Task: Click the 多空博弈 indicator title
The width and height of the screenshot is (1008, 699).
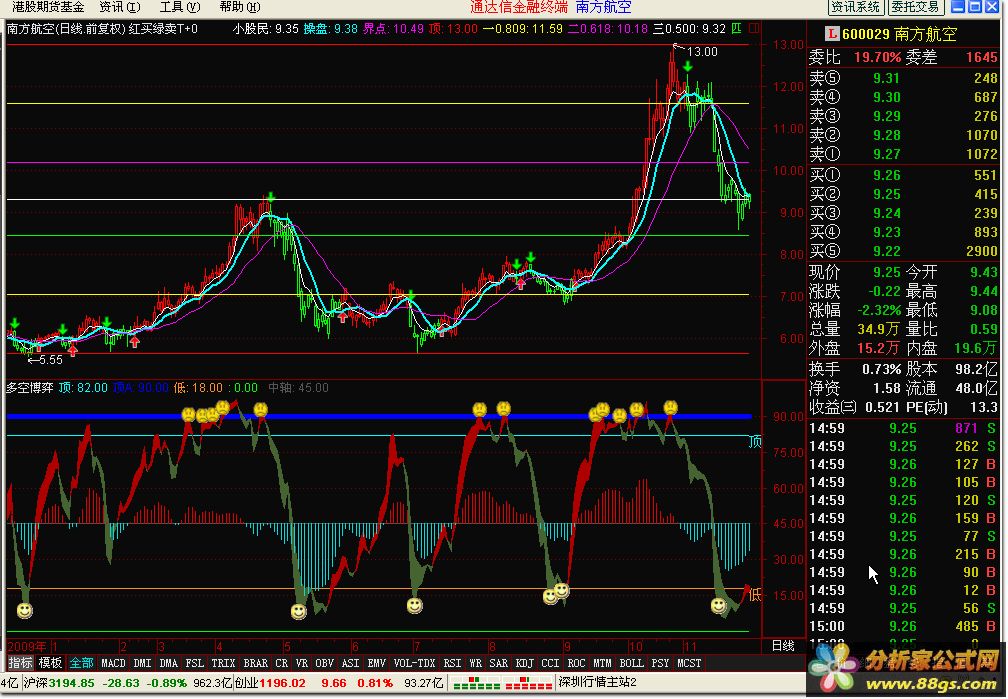Action: point(30,388)
